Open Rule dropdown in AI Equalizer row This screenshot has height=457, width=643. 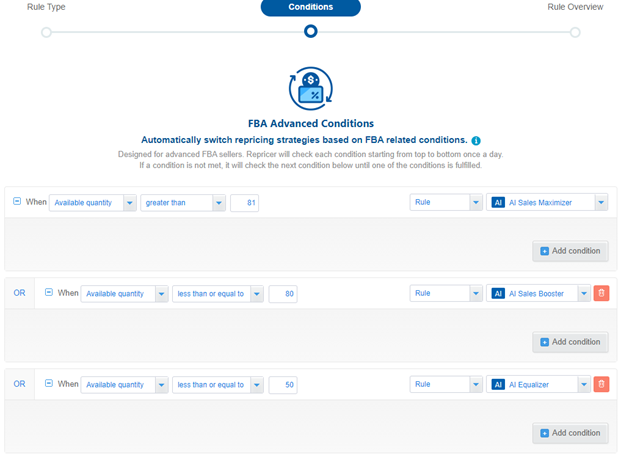[x=446, y=384]
